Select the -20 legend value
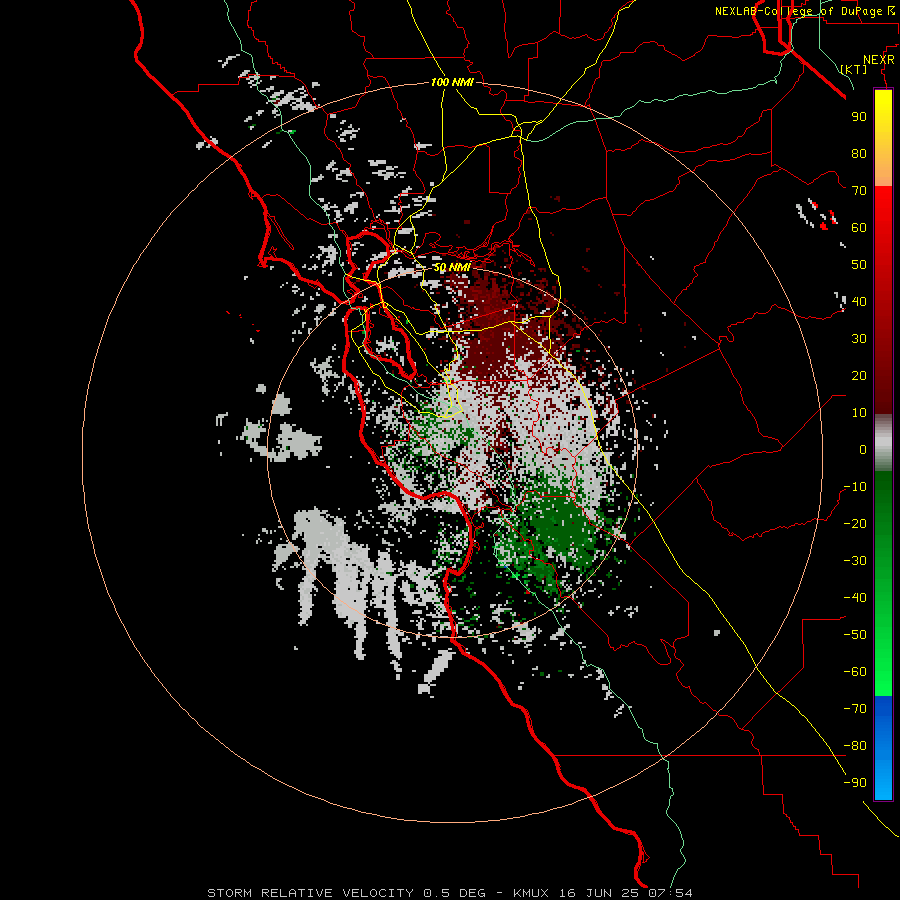This screenshot has width=900, height=900. [855, 523]
